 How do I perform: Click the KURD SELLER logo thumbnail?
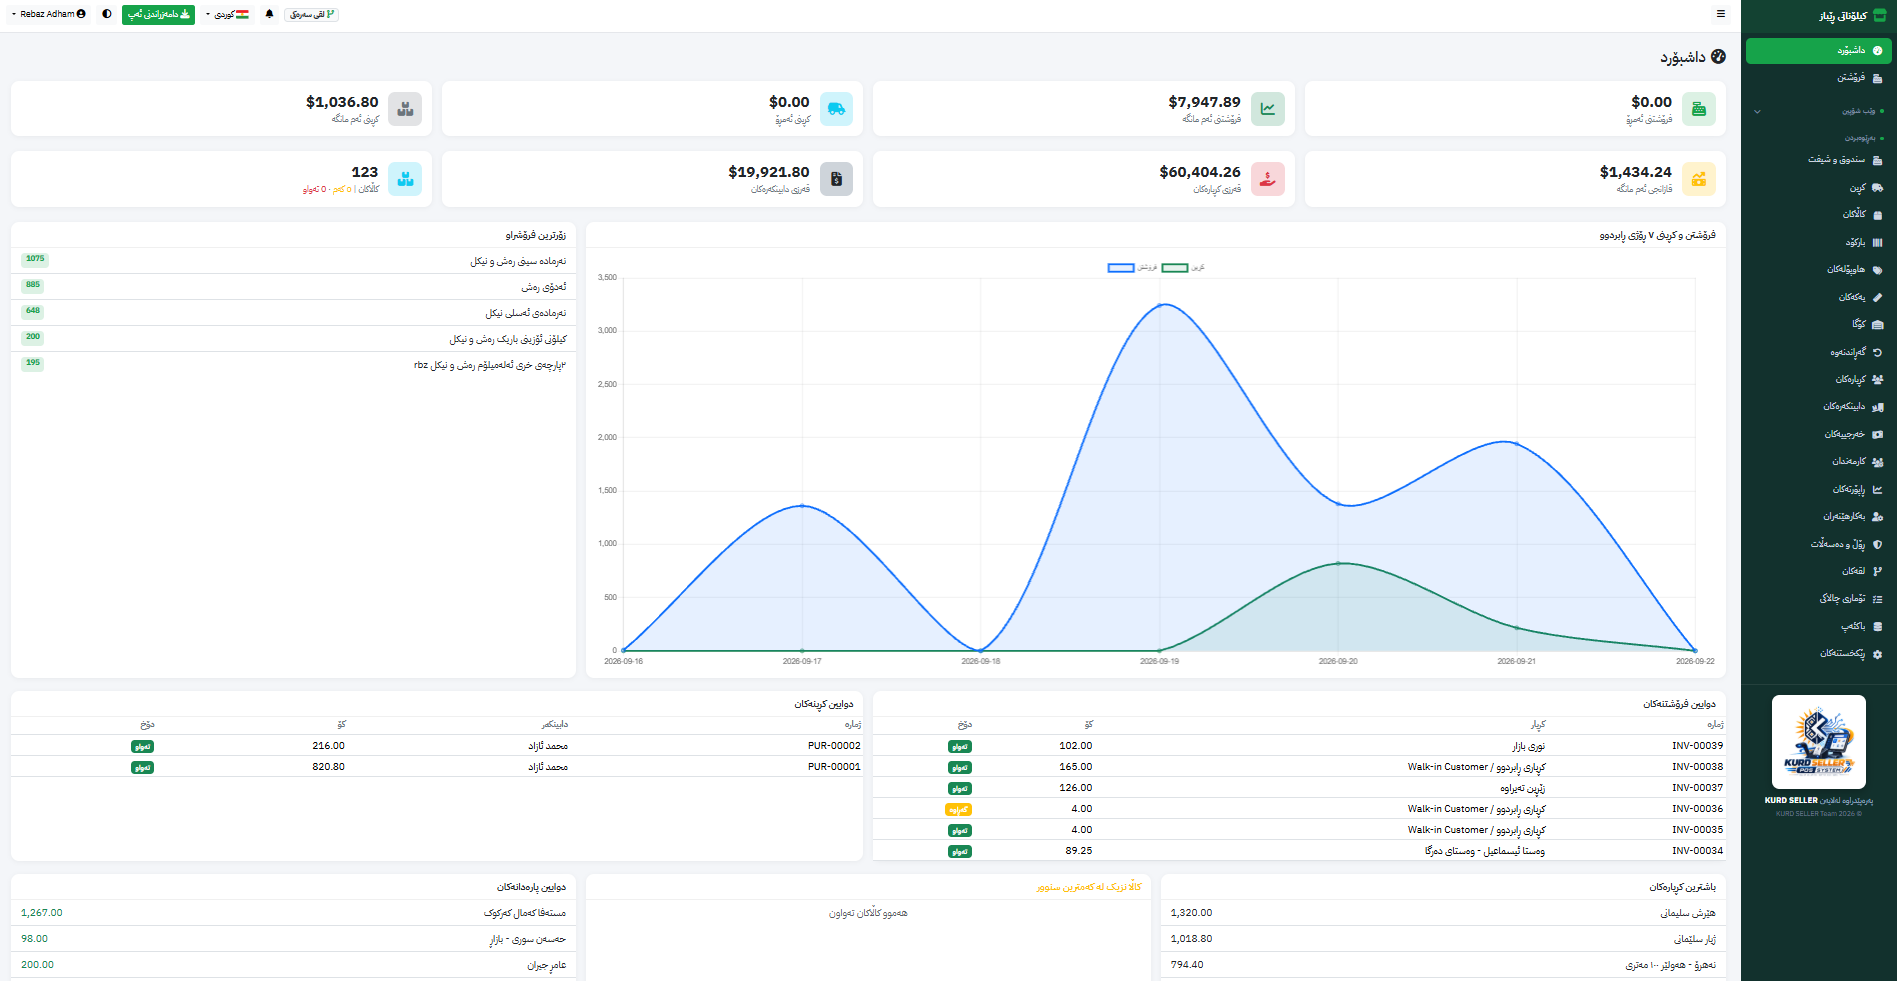1818,742
